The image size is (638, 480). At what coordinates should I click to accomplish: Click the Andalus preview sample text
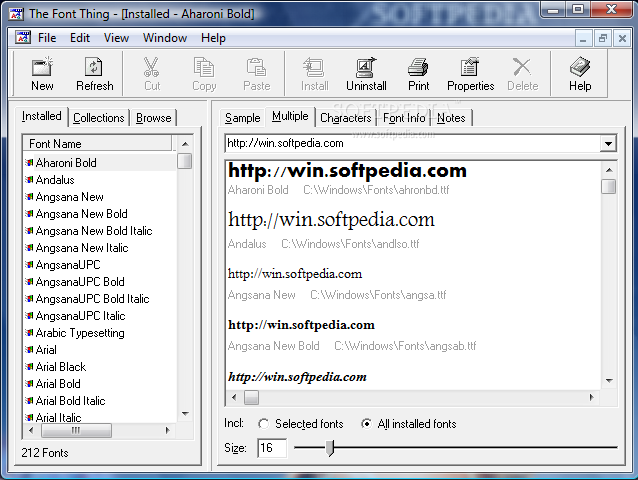click(331, 220)
